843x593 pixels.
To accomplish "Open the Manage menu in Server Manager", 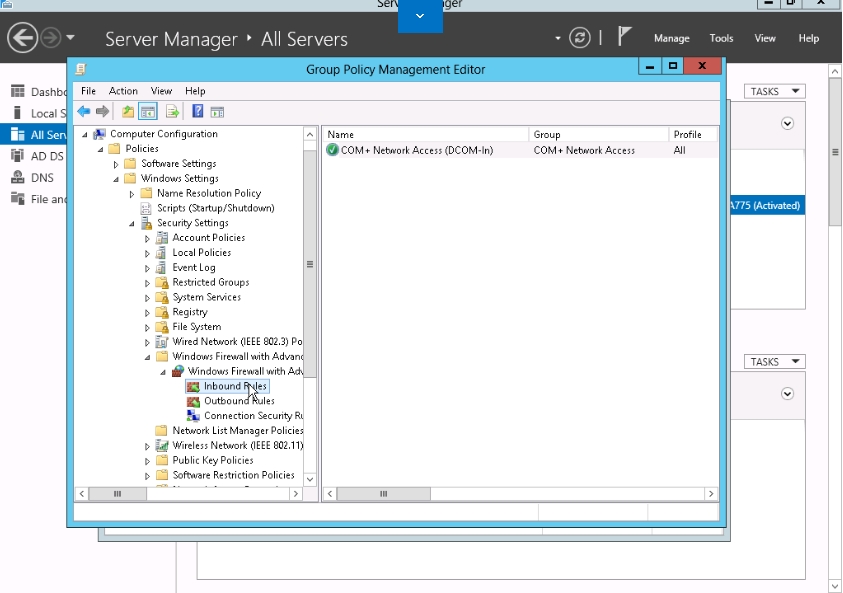I will coord(671,38).
